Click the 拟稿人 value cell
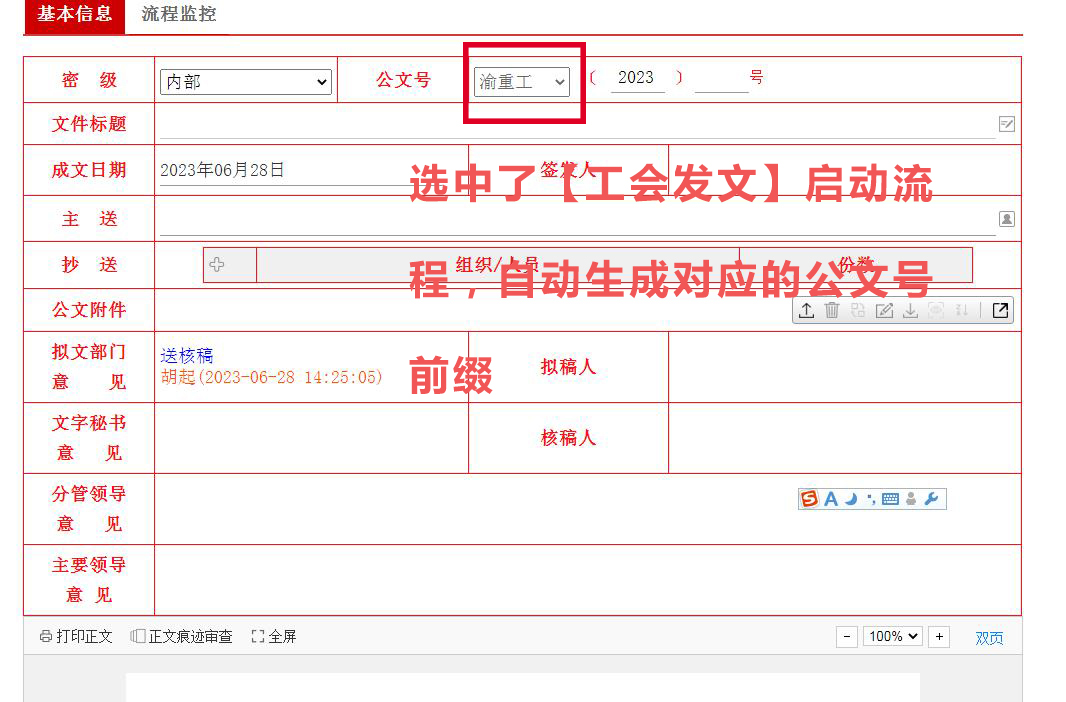Screen dimensions: 1066x702 click(x=844, y=367)
